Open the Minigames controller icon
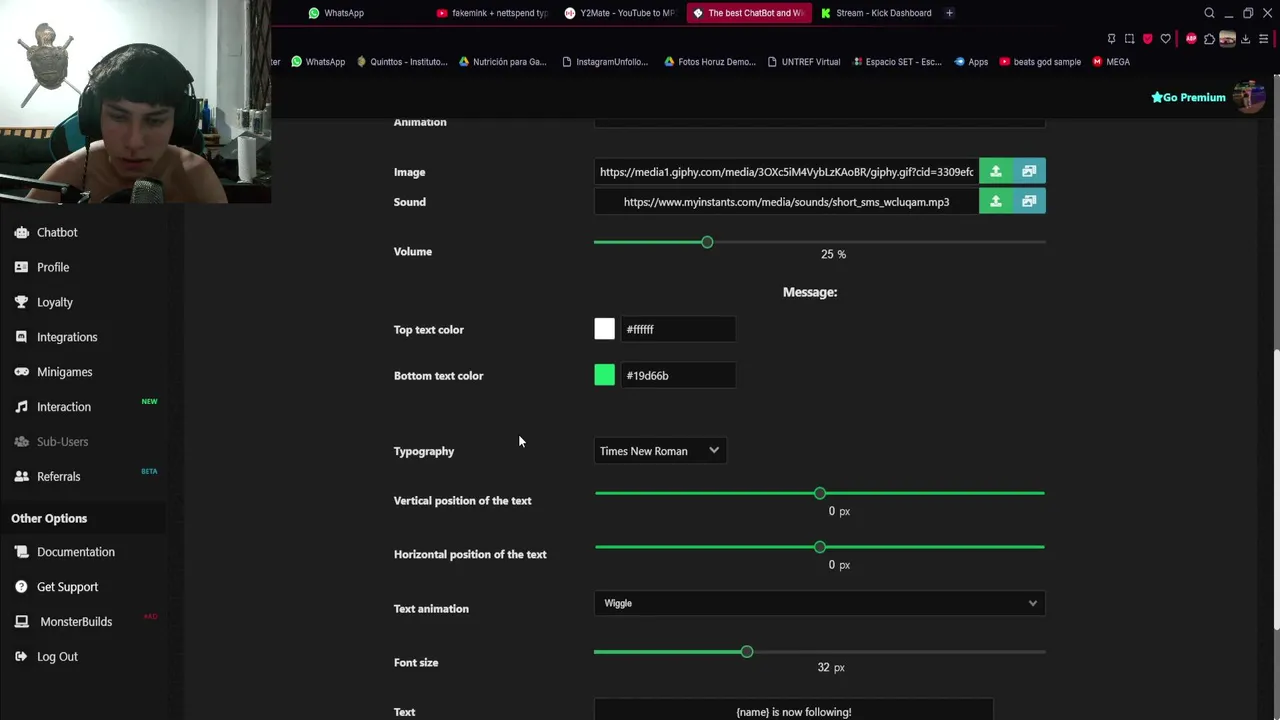The width and height of the screenshot is (1280, 720). pyautogui.click(x=21, y=372)
